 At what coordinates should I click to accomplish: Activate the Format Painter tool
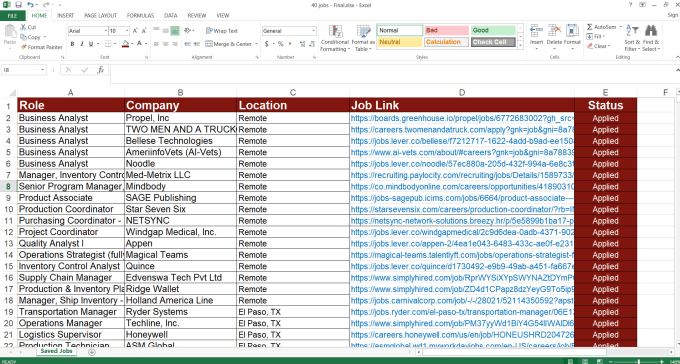click(41, 47)
